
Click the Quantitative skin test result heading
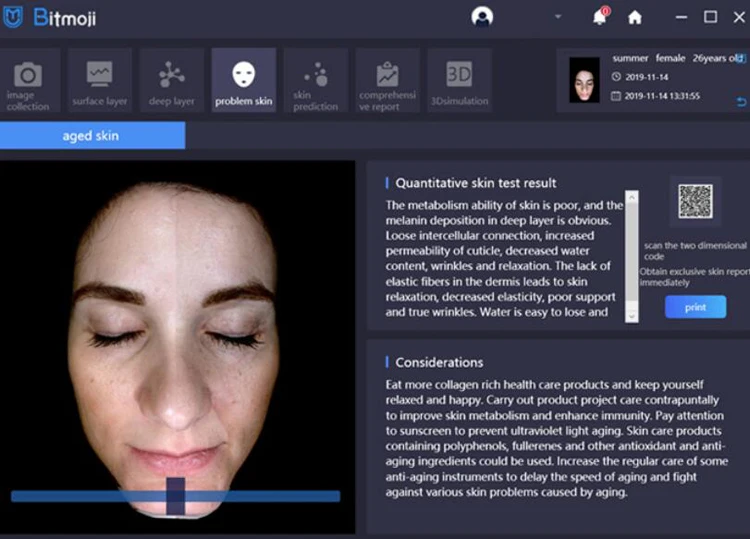pyautogui.click(x=475, y=183)
